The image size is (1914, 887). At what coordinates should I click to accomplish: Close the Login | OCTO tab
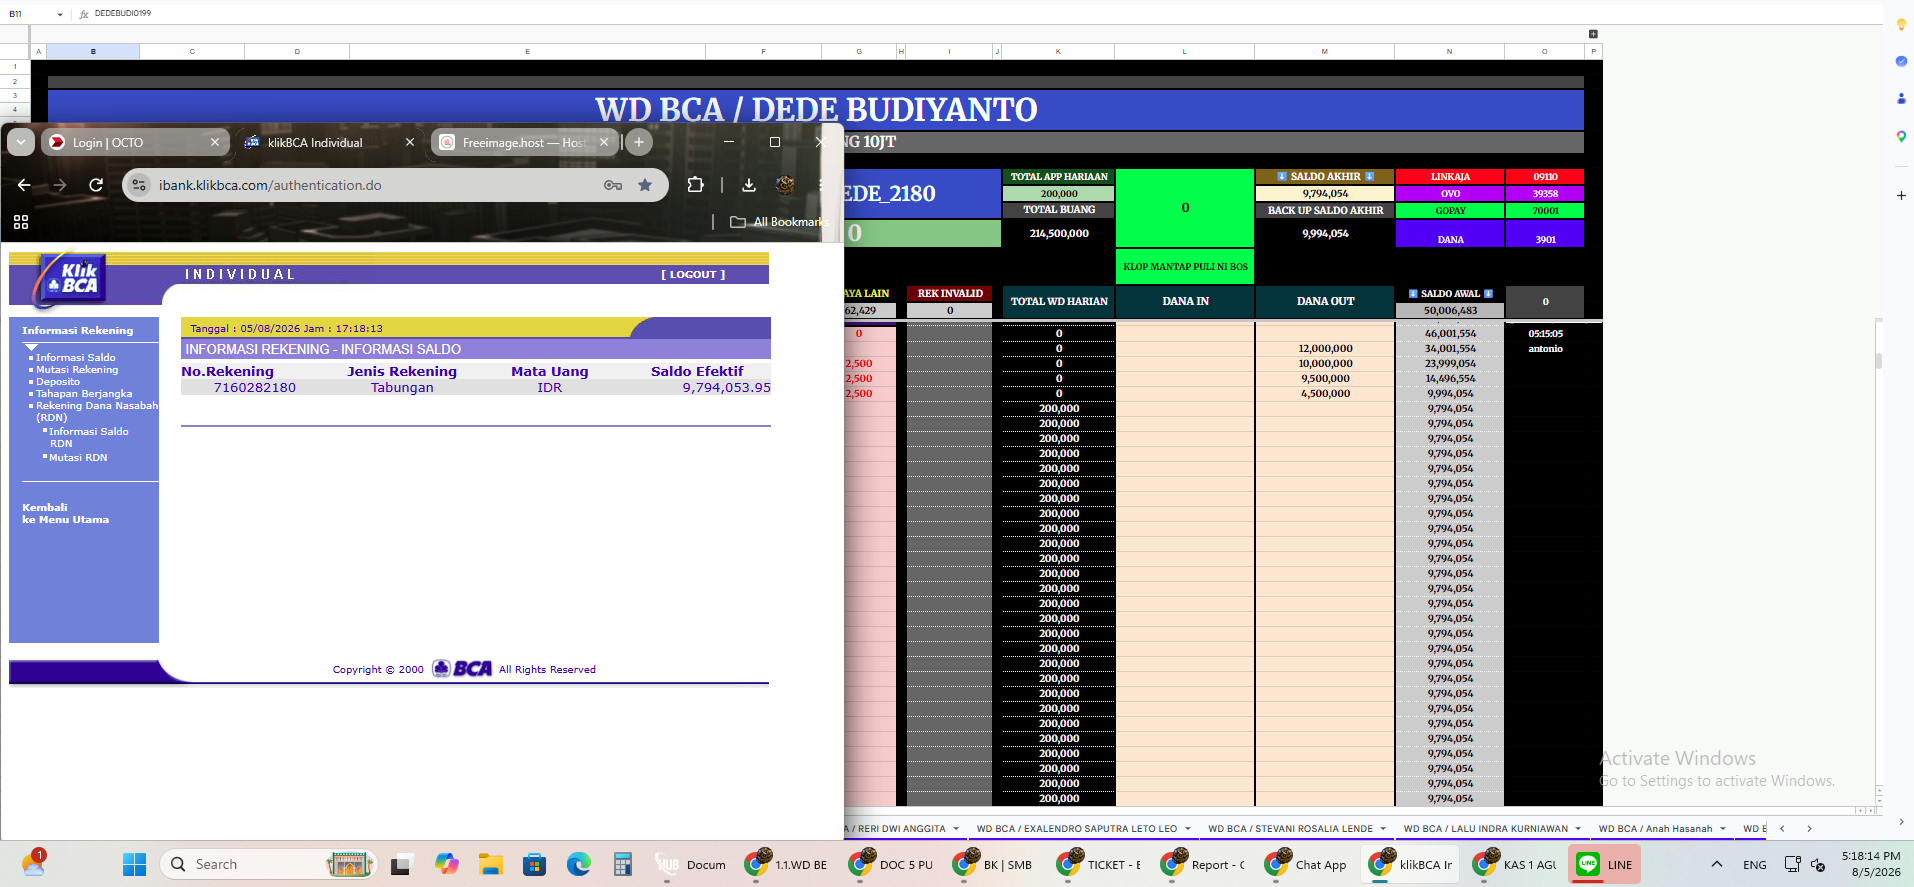pyautogui.click(x=215, y=142)
